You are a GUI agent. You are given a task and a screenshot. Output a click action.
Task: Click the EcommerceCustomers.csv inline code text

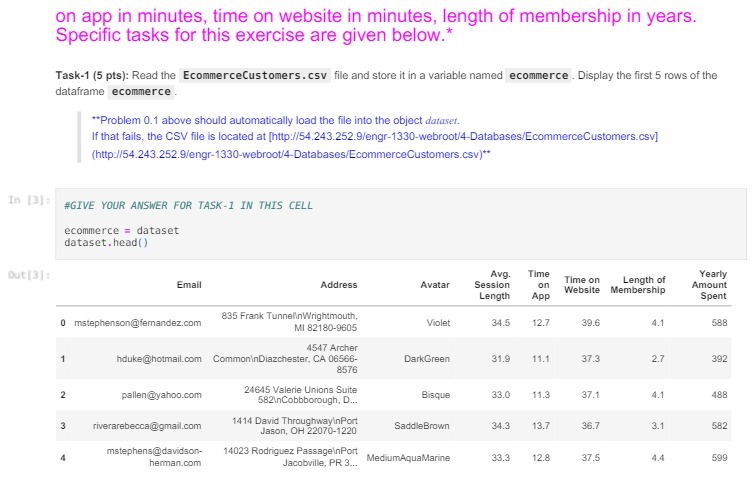pos(255,76)
